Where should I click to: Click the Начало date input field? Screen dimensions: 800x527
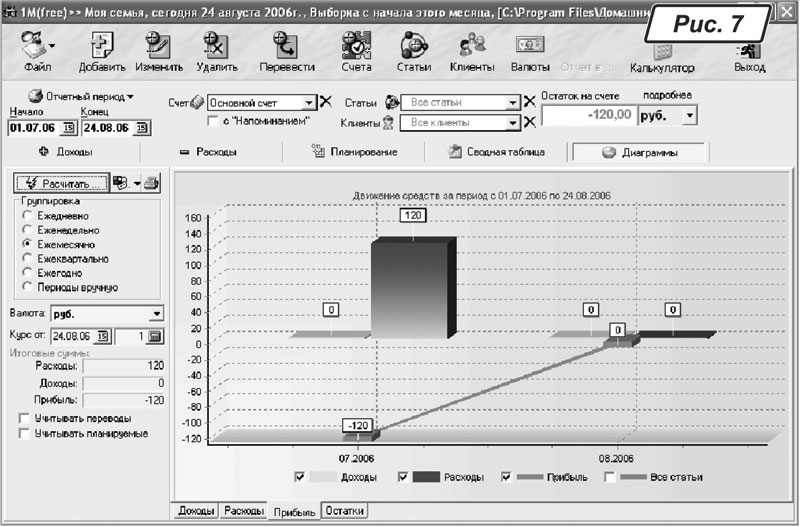coord(32,128)
